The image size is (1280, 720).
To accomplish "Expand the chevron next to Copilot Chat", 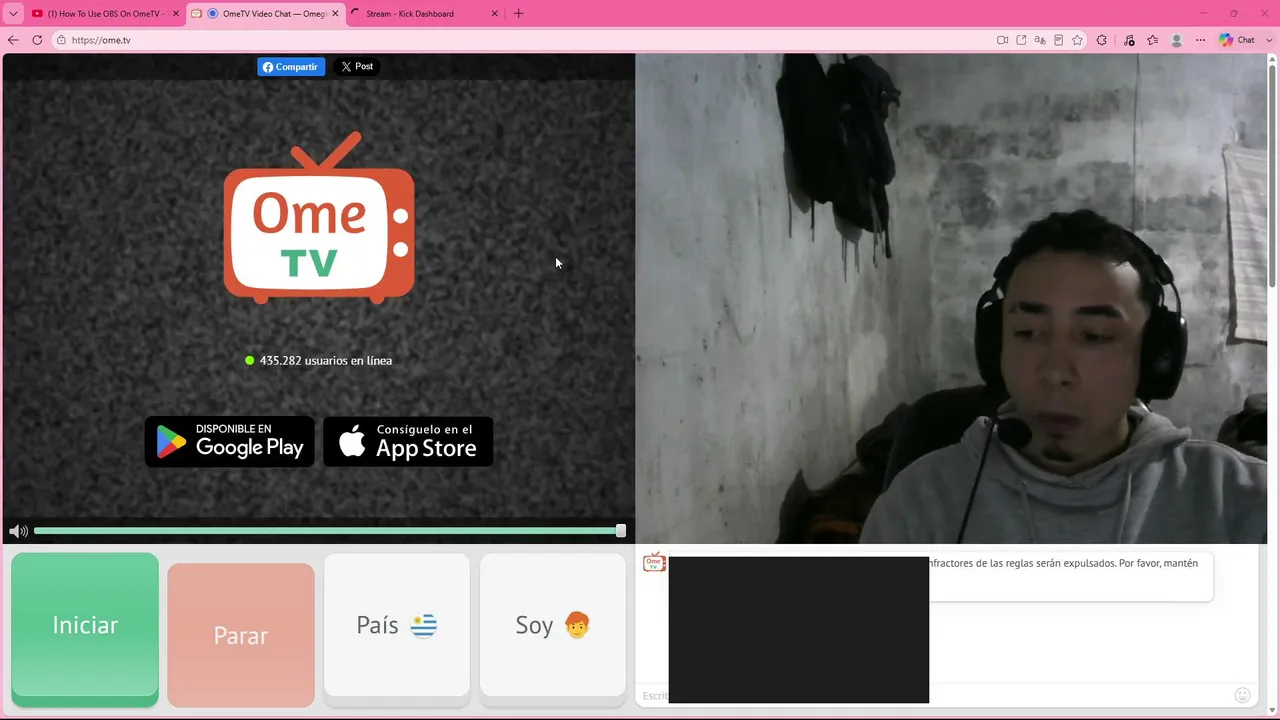I will [1269, 40].
